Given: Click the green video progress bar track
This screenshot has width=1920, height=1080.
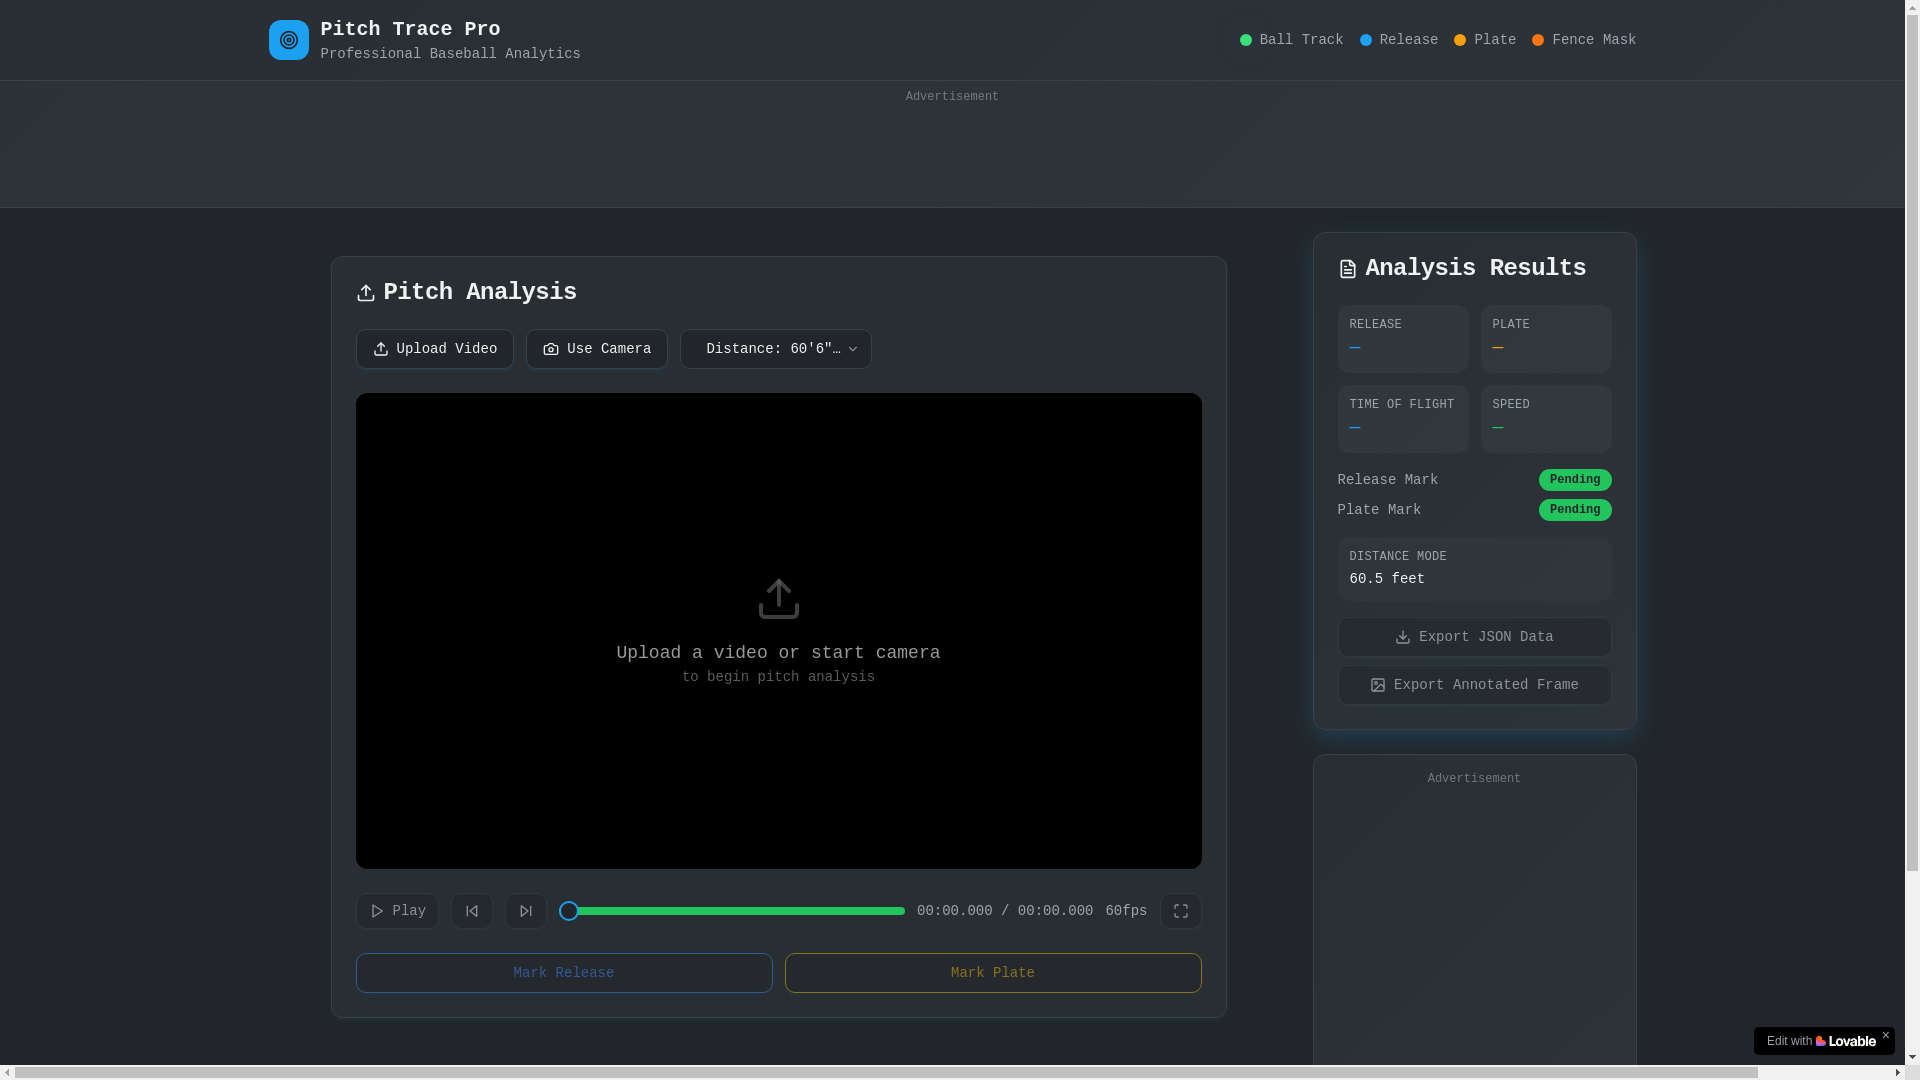Looking at the screenshot, I should 732,911.
